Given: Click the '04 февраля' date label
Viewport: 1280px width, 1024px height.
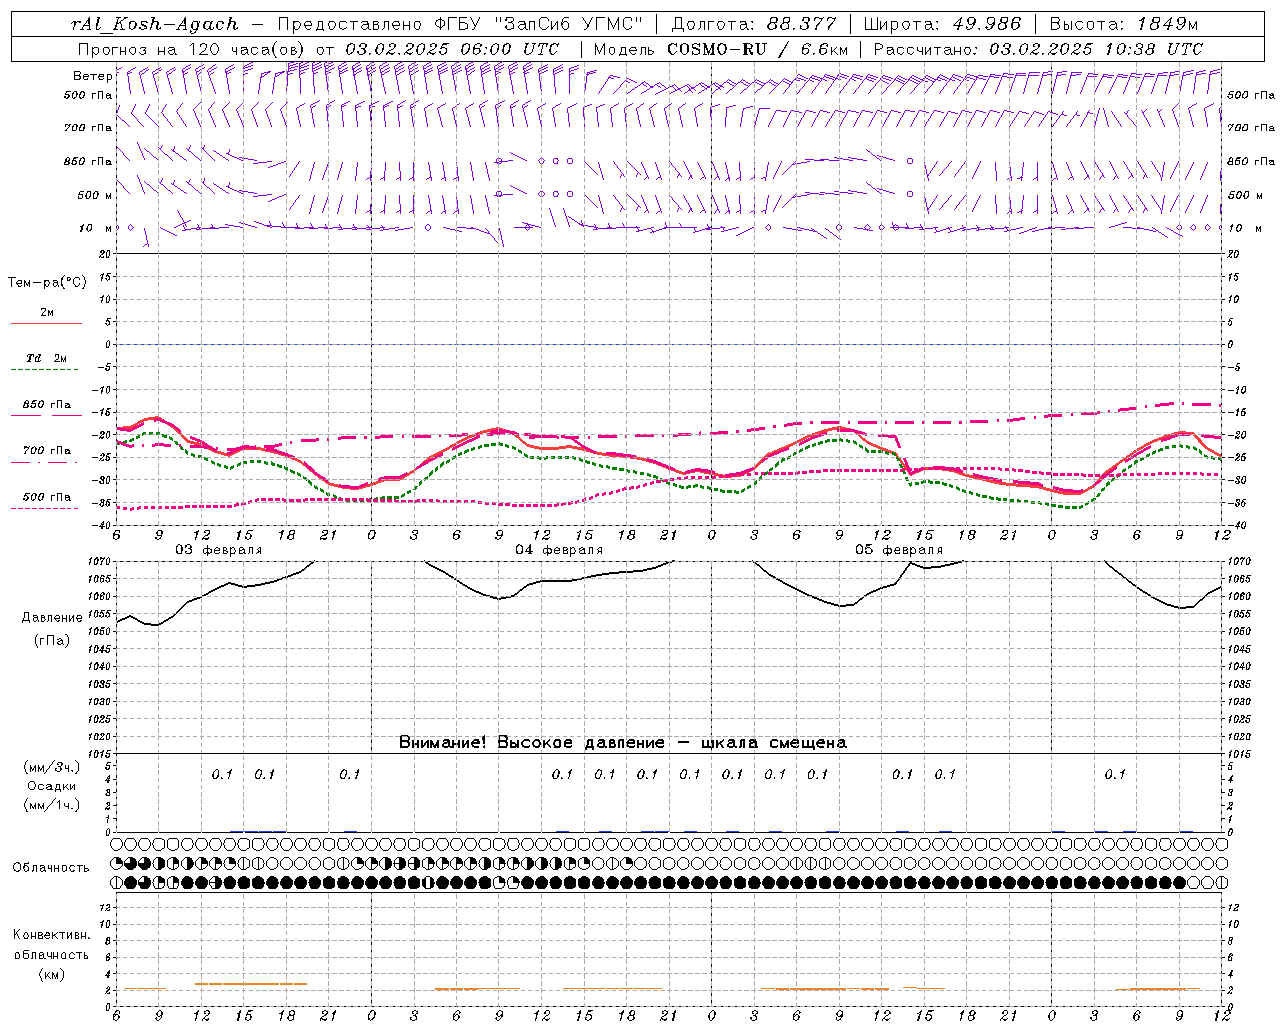Looking at the screenshot, I should 559,550.
